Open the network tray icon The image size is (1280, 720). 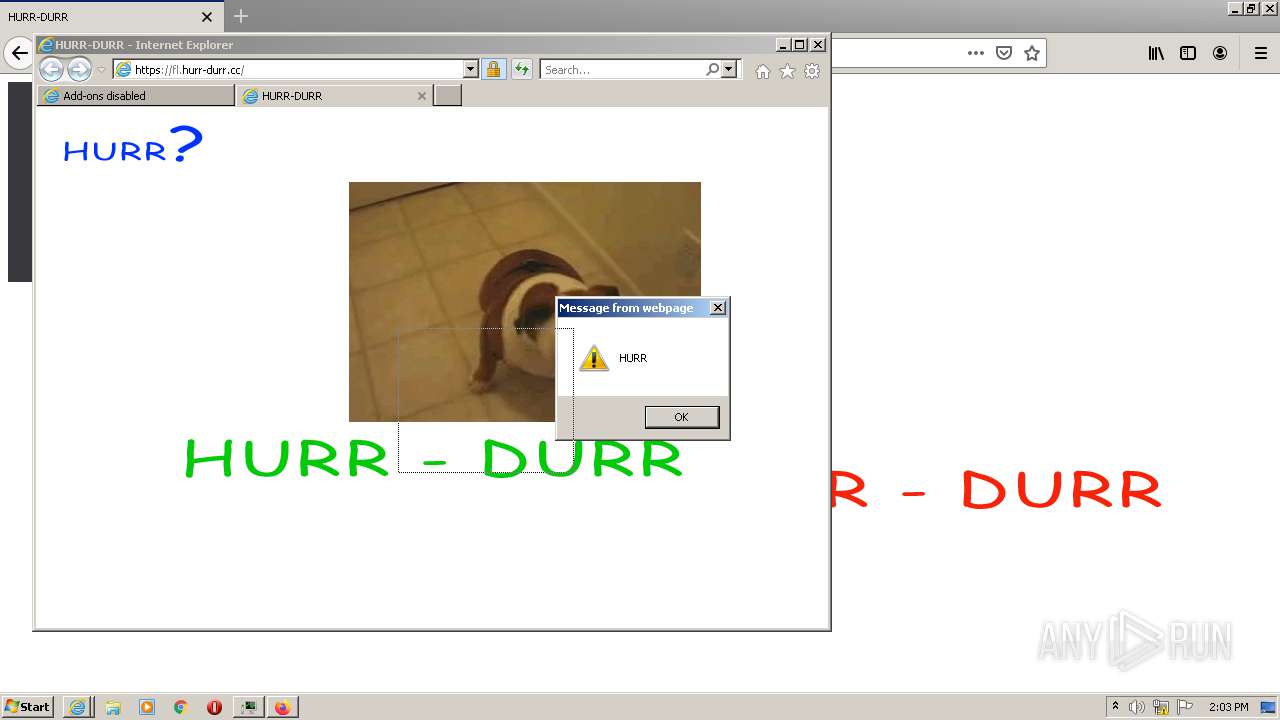1161,707
